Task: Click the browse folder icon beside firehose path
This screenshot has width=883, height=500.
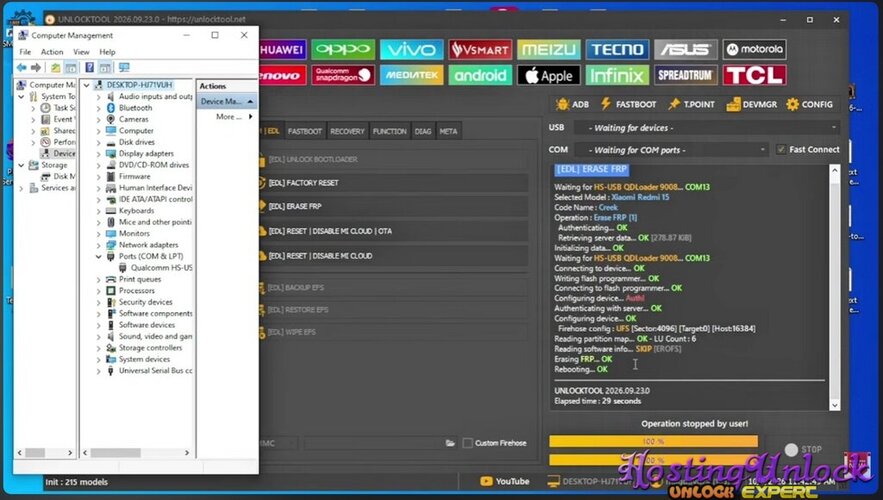Action: [450, 443]
